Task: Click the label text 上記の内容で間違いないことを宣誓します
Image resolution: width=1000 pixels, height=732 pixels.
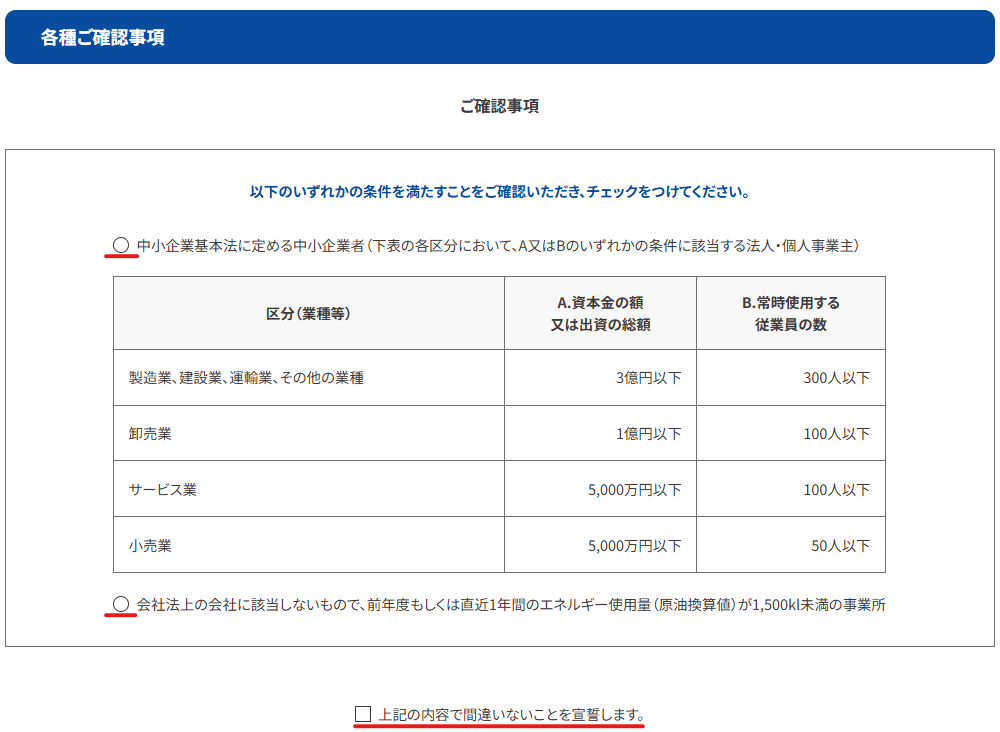Action: coord(511,714)
